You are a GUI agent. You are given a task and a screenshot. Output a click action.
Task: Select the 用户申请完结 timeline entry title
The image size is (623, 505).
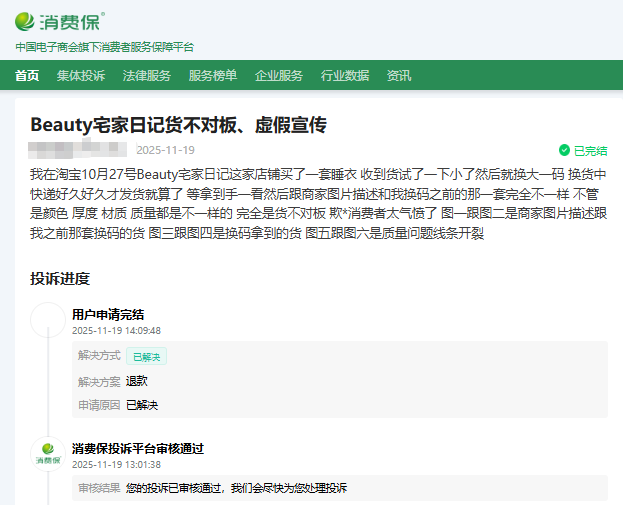[x=108, y=314]
